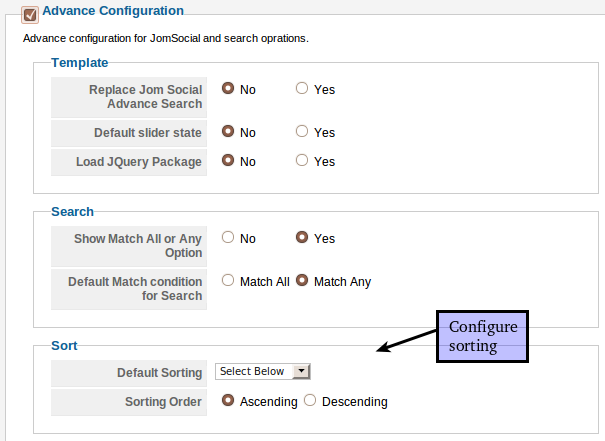Choose Match Any as default match condition
Screen dimensions: 605x441
[x=302, y=281]
